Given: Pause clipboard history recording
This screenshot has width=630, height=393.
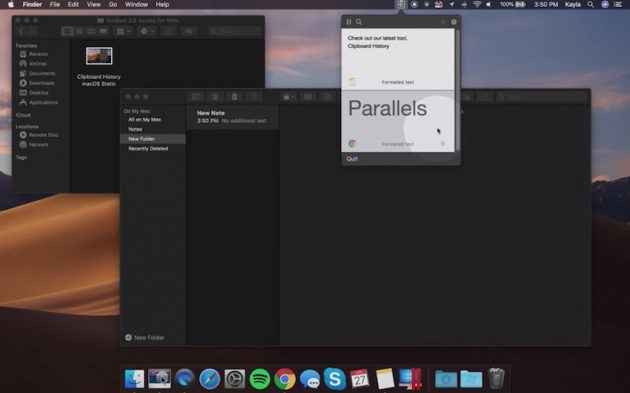Looking at the screenshot, I should point(348,22).
